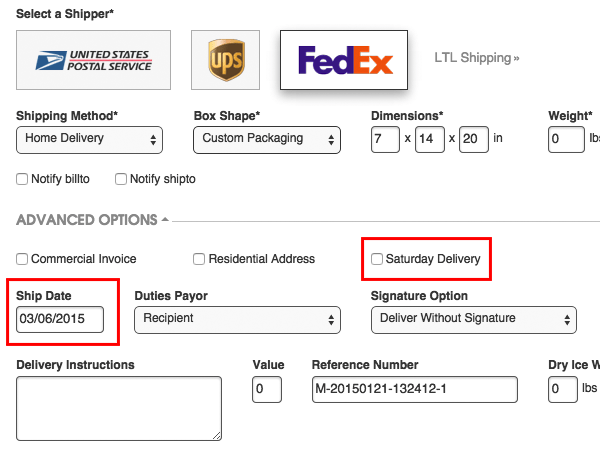Toggle the Residential Address checkbox
600x450 pixels.
point(199,259)
